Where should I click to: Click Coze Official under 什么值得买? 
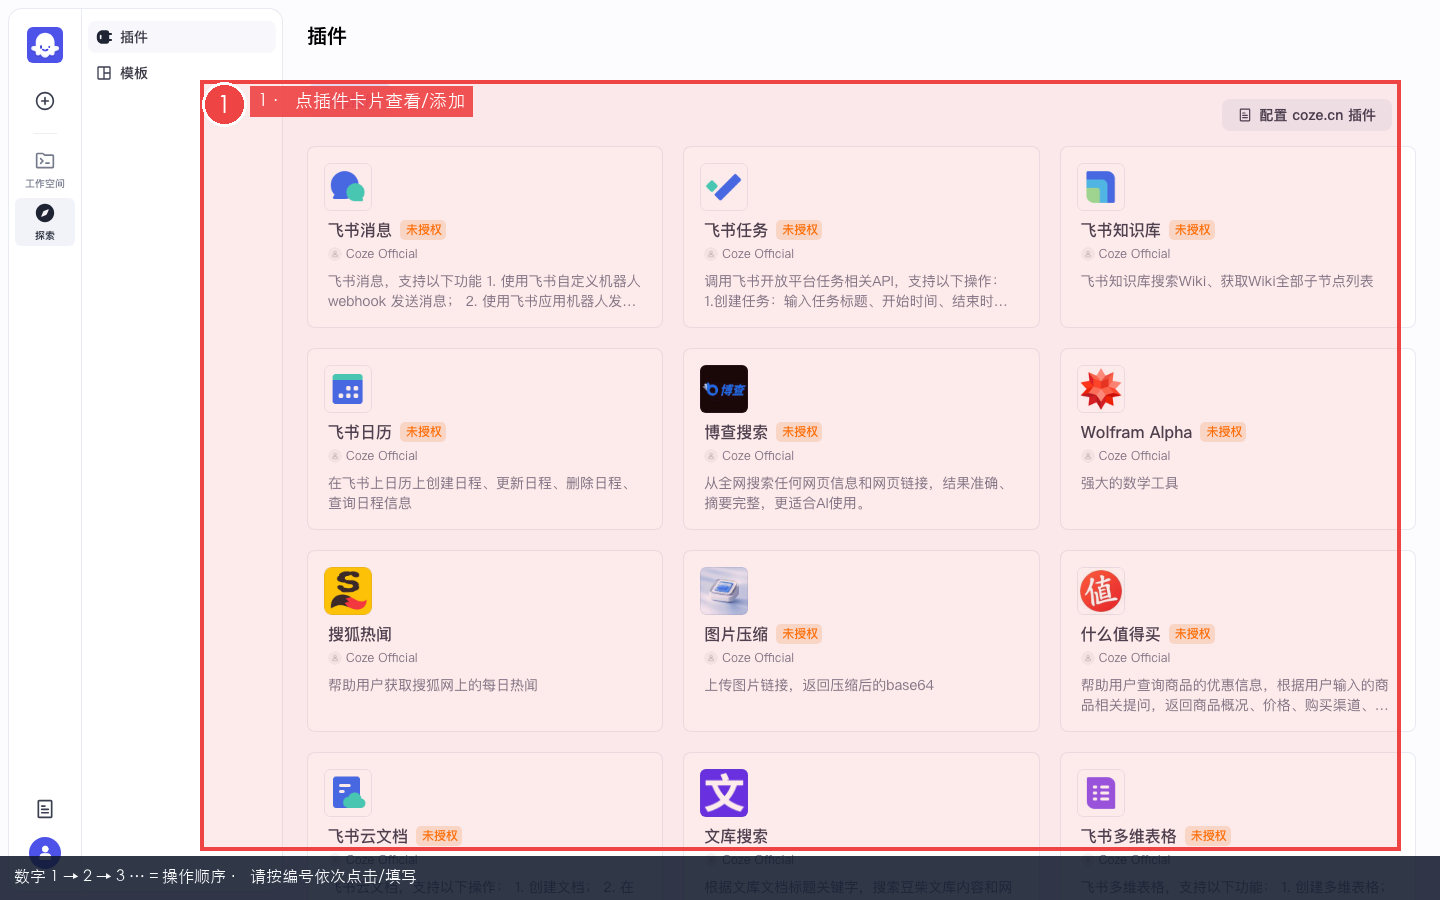click(1134, 658)
